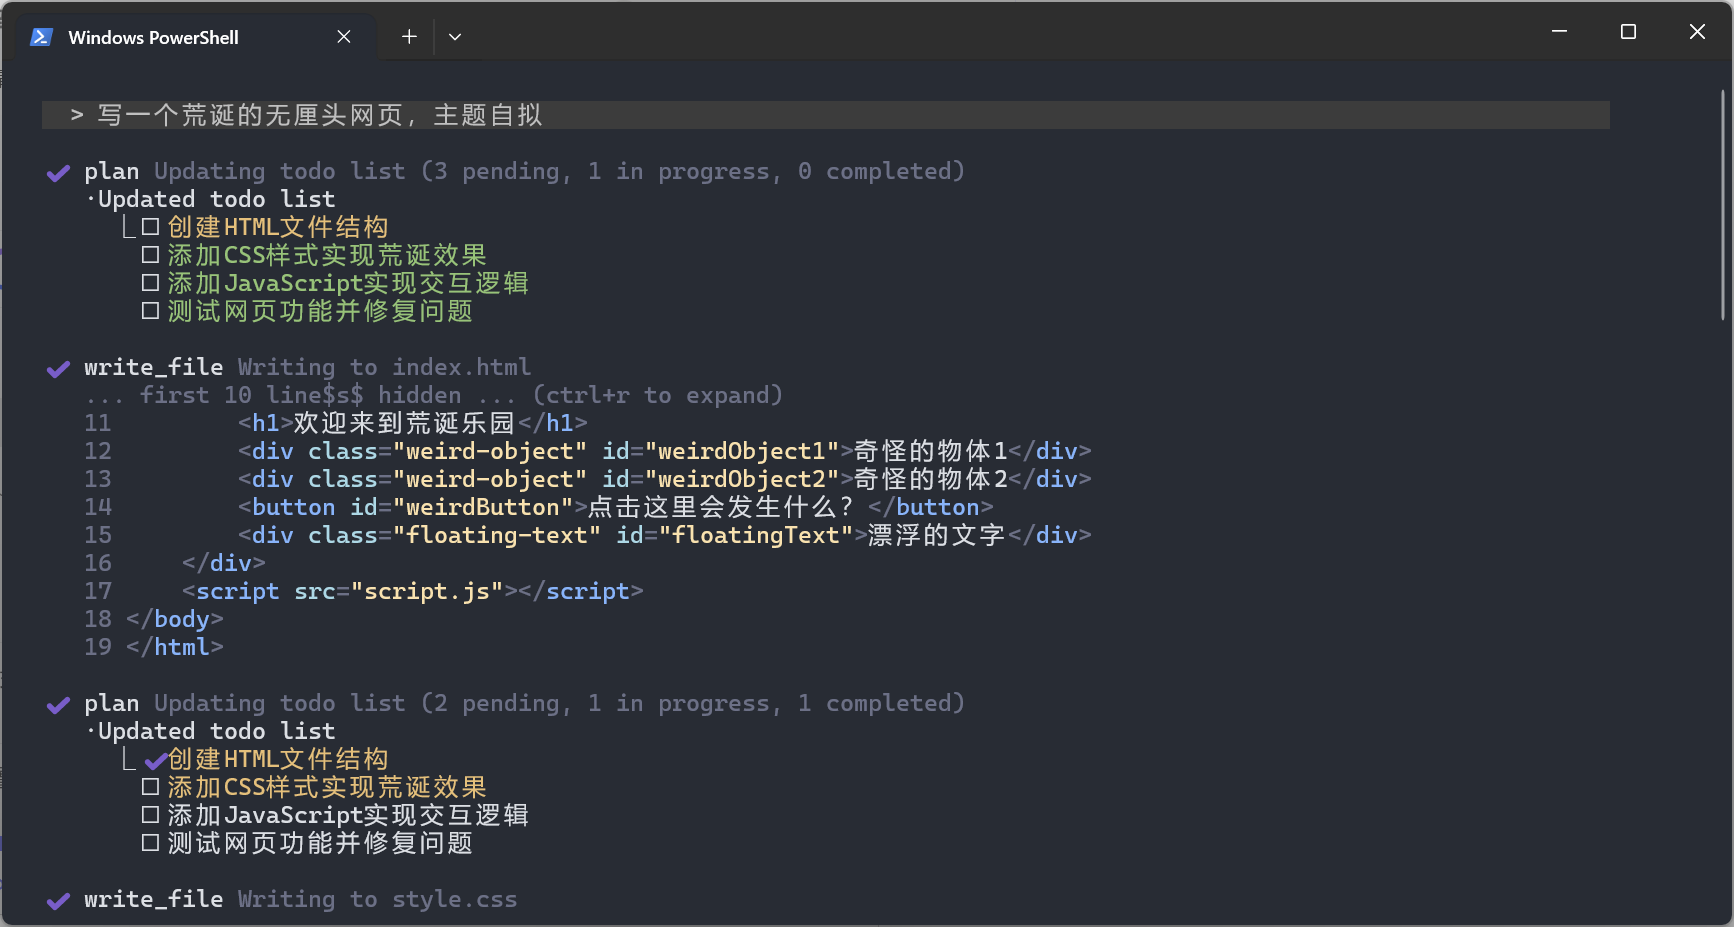
Task: Maximize the terminal window
Action: tap(1628, 32)
